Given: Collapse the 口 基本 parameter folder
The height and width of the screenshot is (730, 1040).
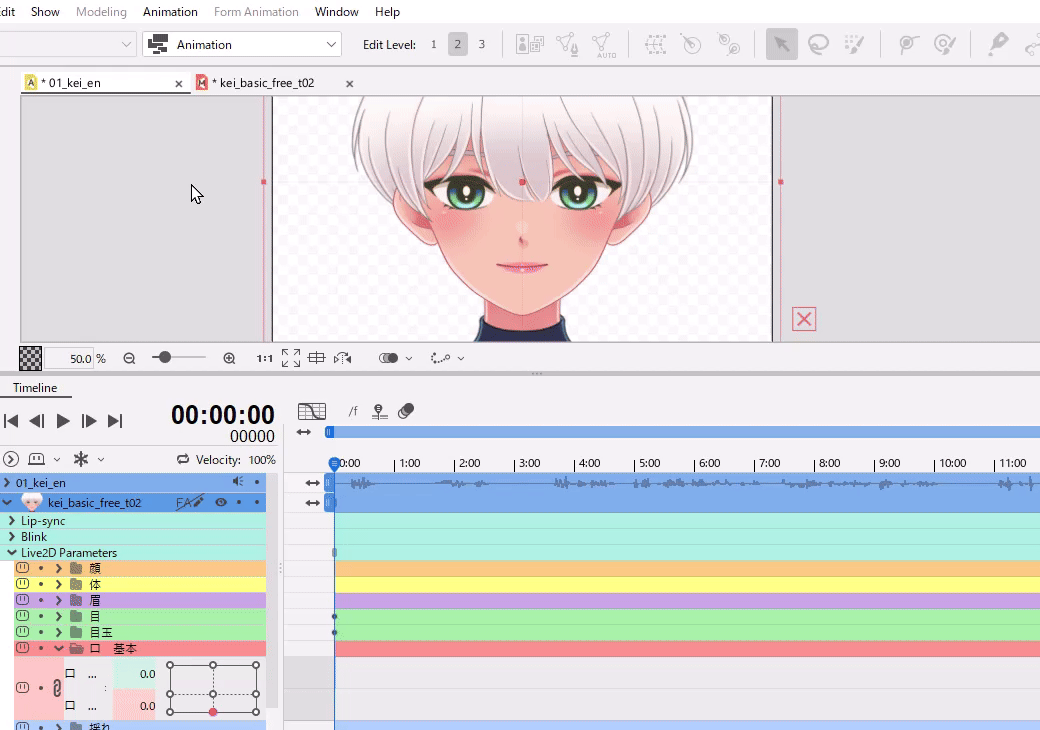Looking at the screenshot, I should (59, 648).
